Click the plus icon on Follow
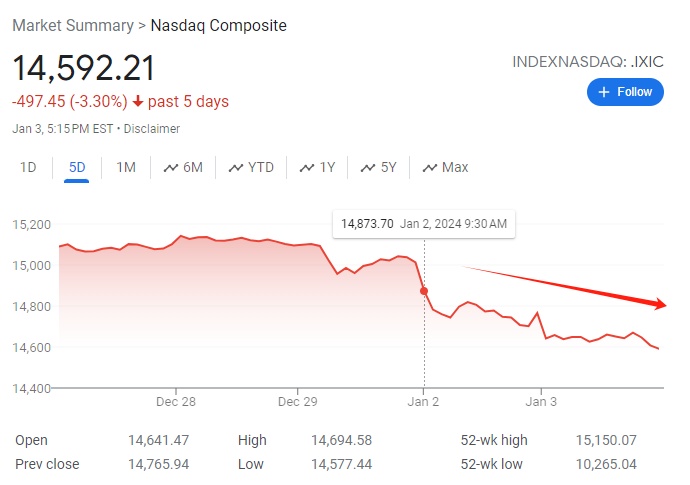This screenshot has width=690, height=485. 604,92
